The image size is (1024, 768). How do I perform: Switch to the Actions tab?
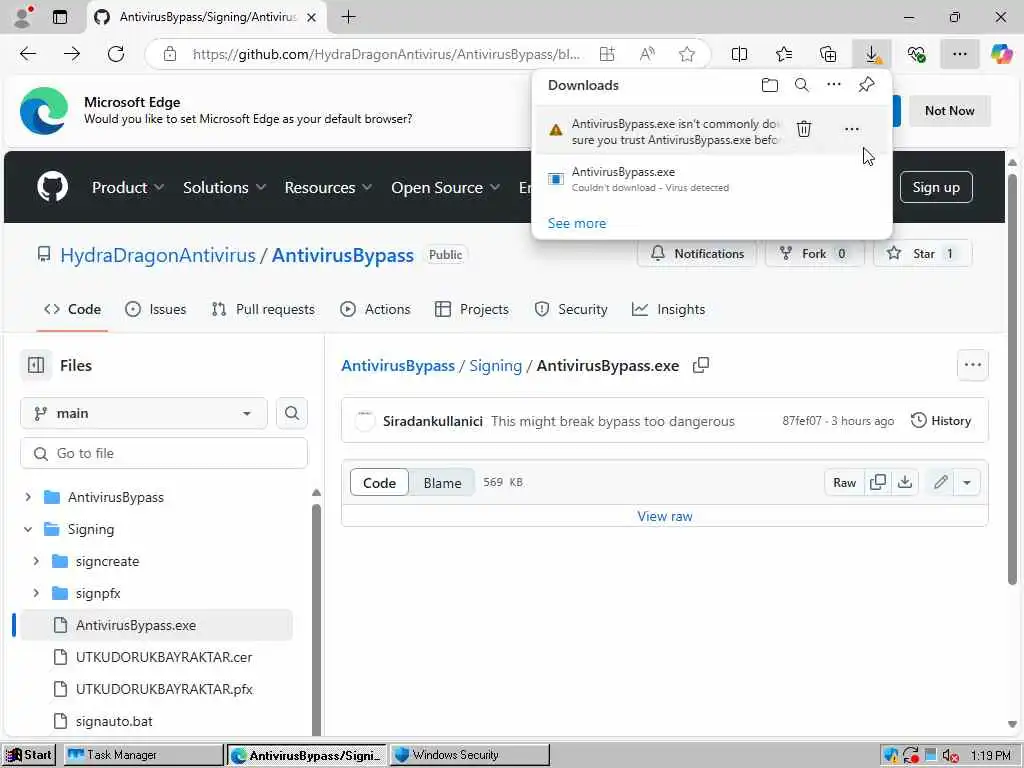[x=376, y=310]
